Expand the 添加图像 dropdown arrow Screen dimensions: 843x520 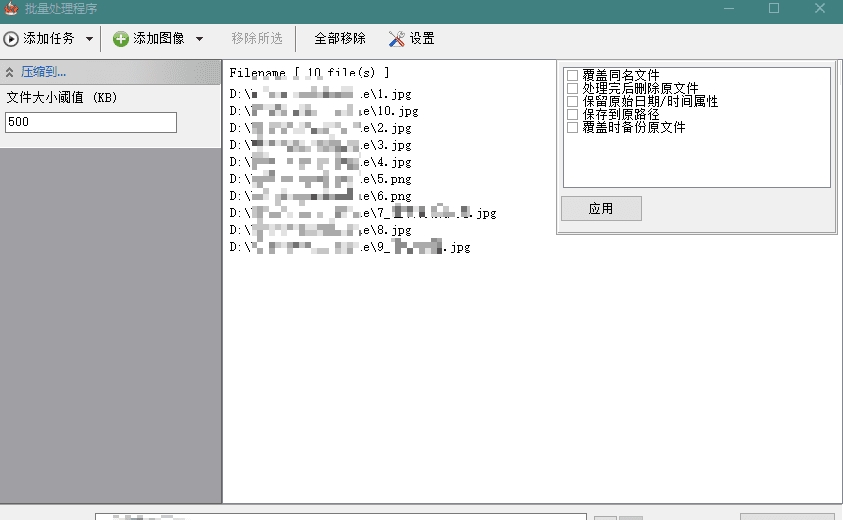pyautogui.click(x=199, y=39)
